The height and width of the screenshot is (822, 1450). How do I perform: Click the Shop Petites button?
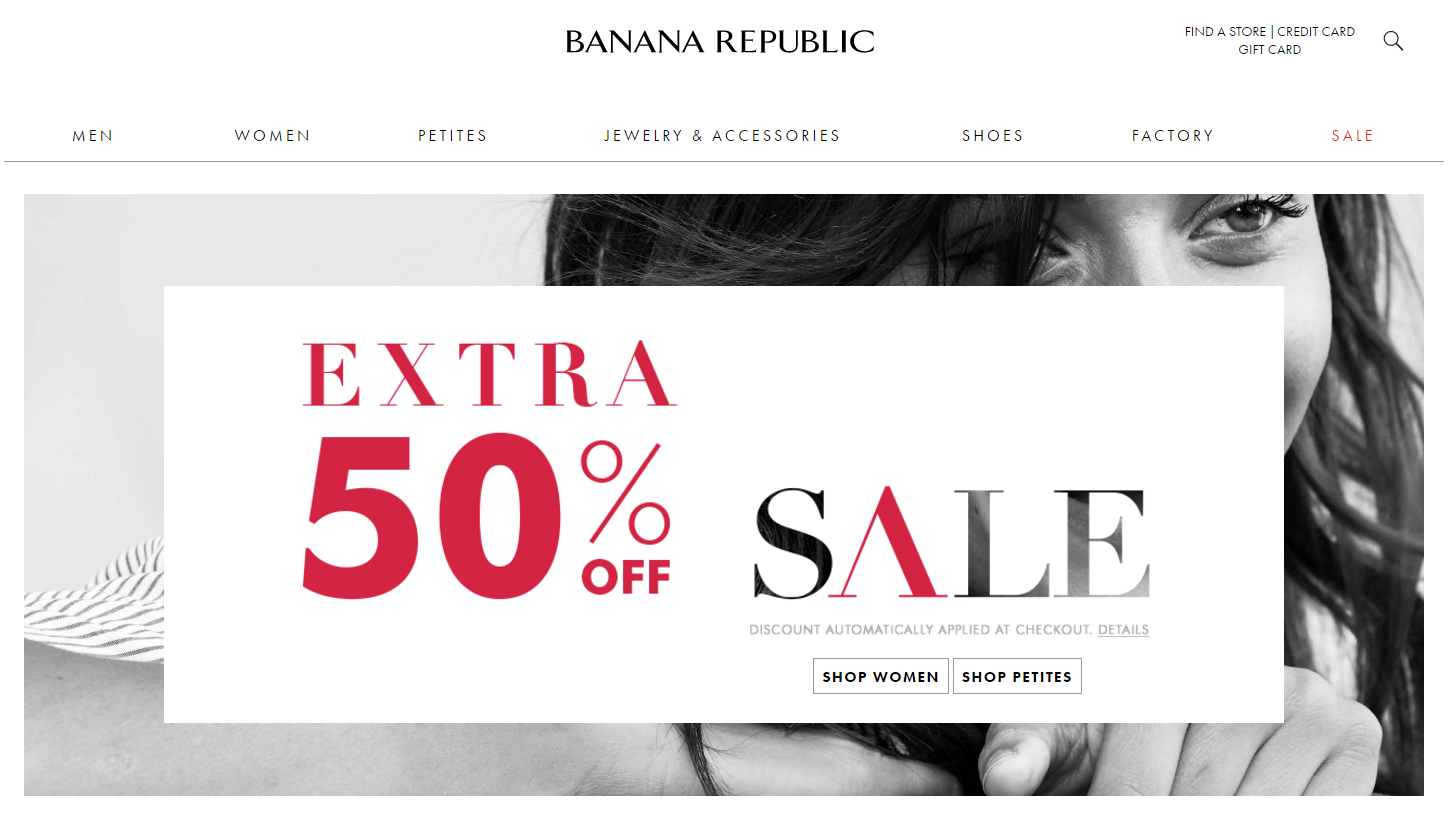coord(1017,677)
